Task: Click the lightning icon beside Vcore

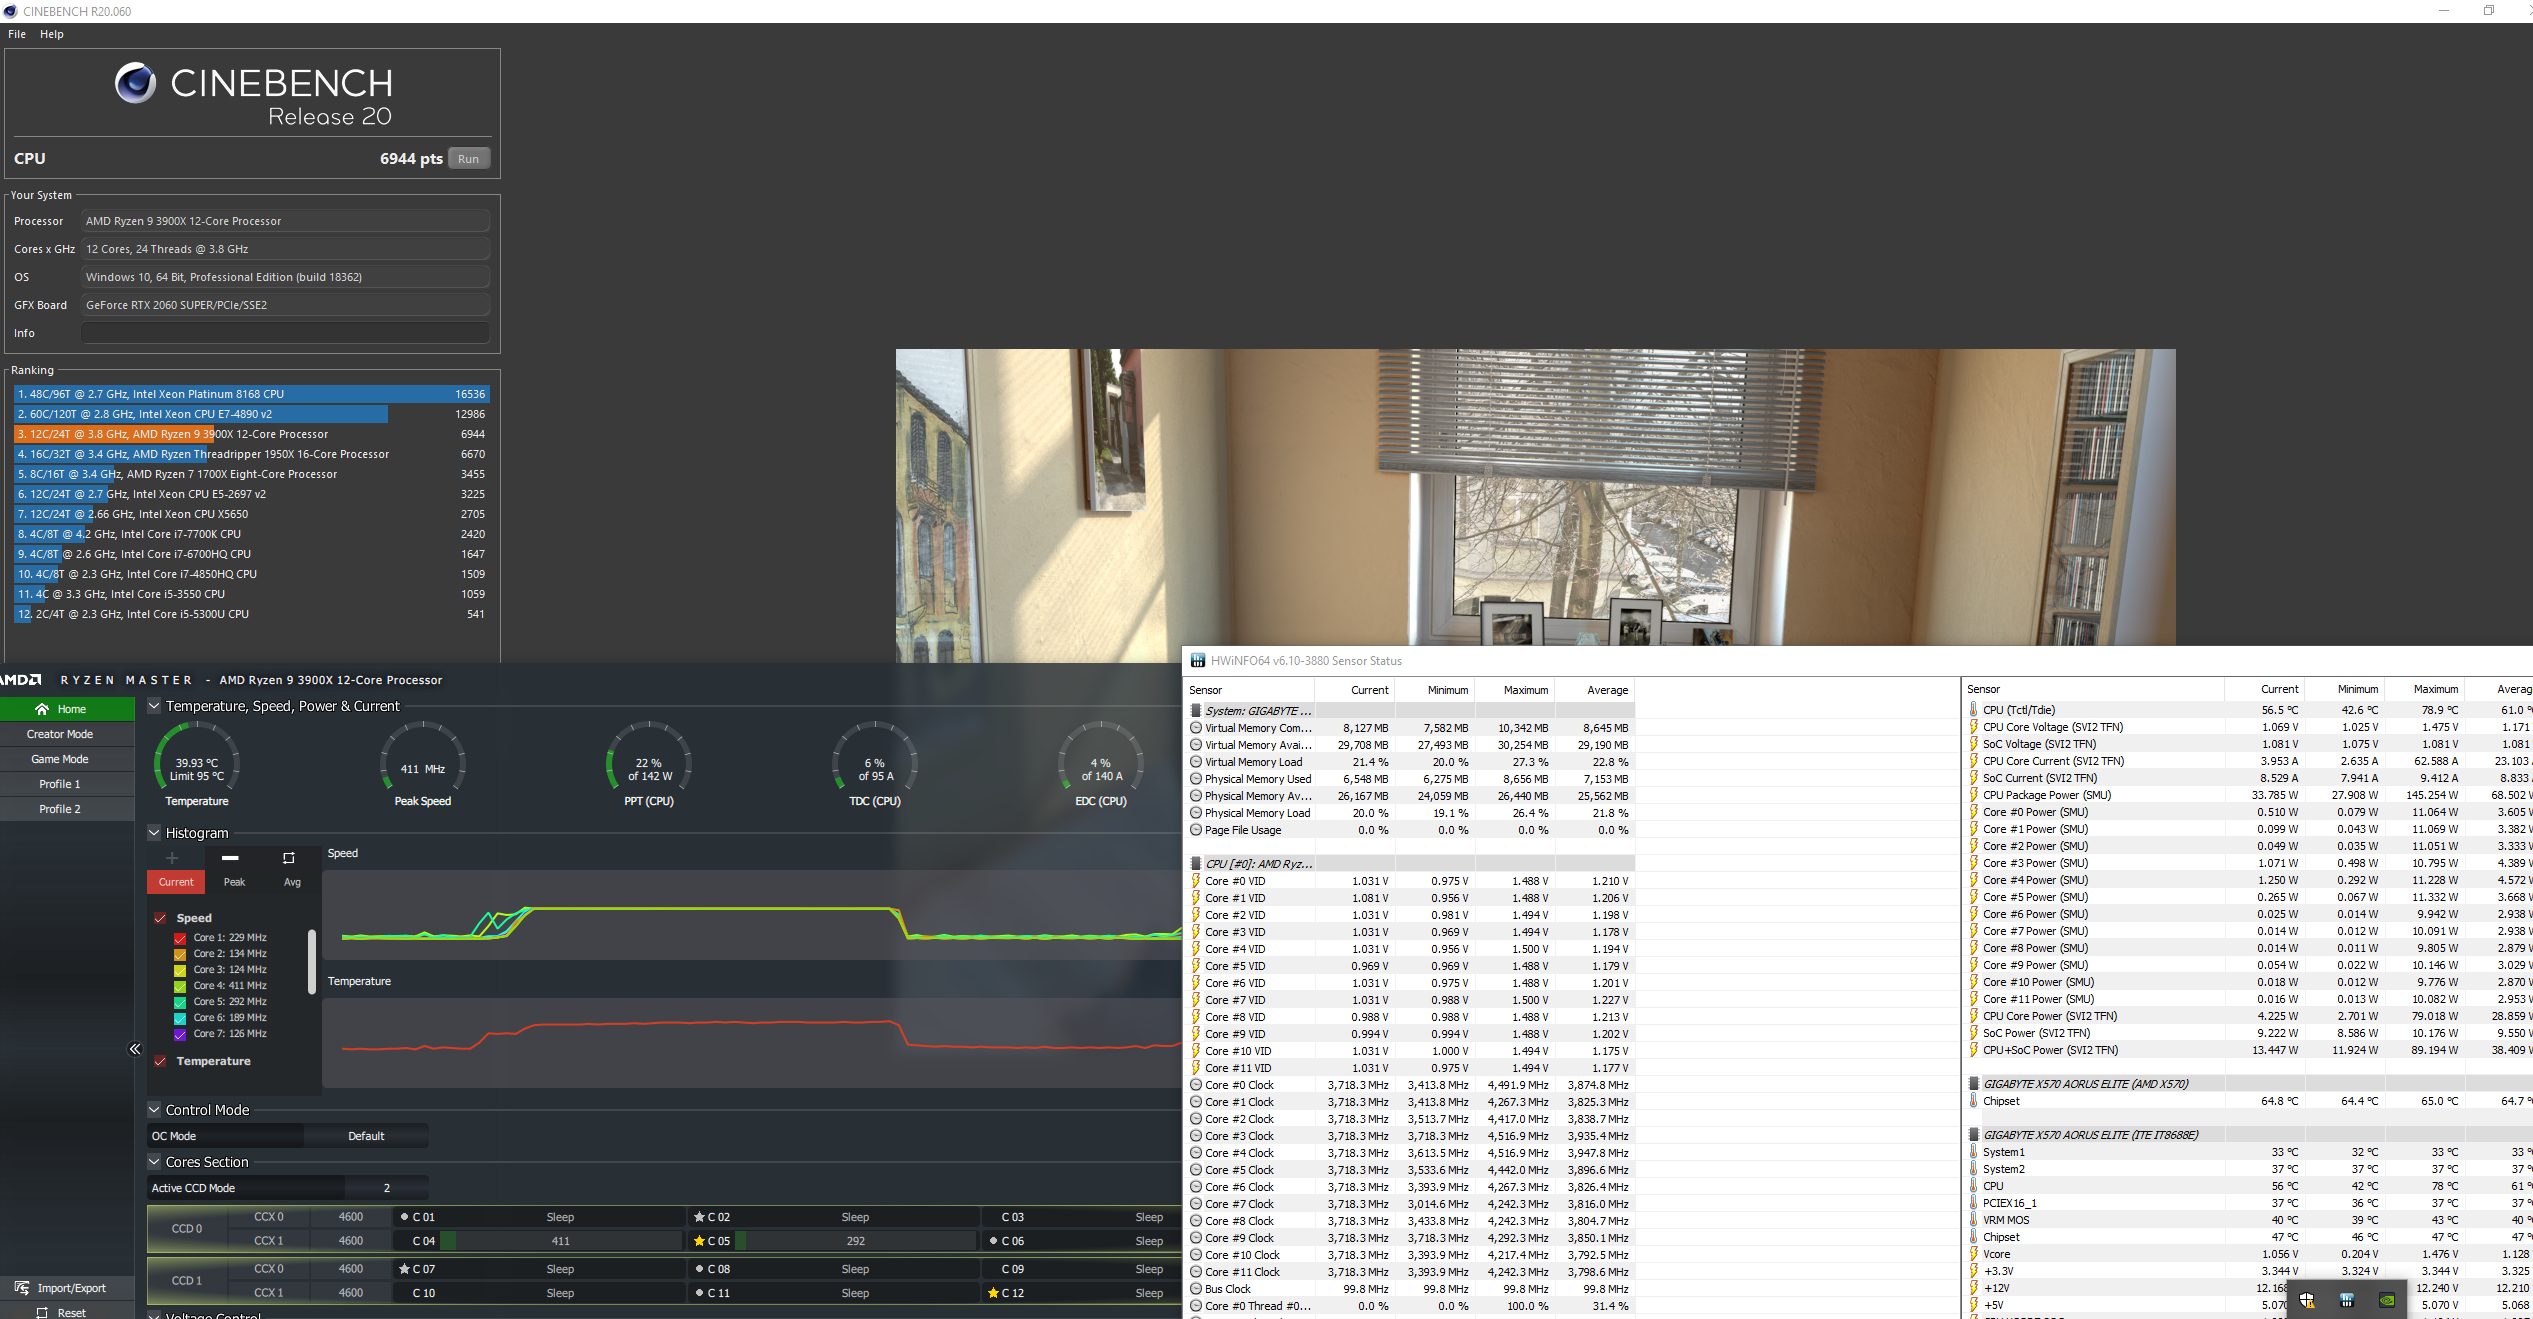Action: tap(1973, 1254)
